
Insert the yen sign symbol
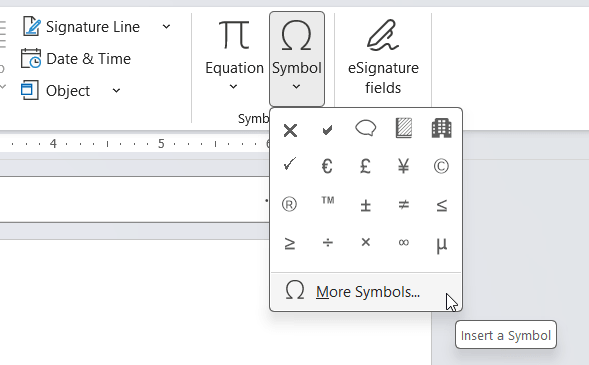pos(403,166)
